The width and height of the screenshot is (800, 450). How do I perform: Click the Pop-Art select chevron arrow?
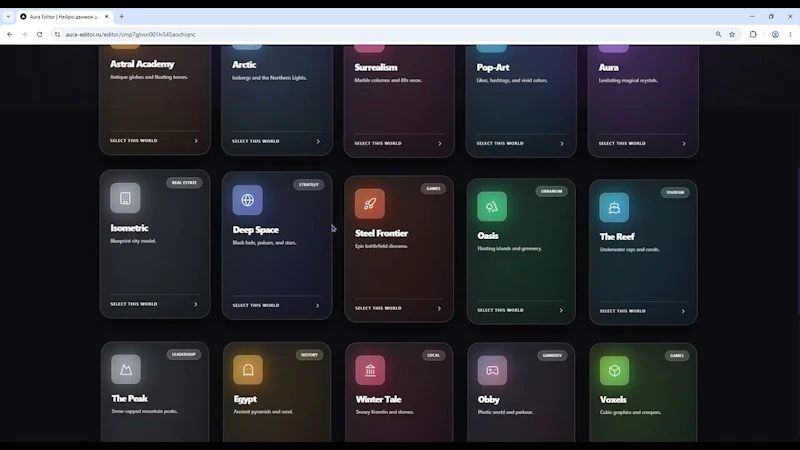point(562,143)
